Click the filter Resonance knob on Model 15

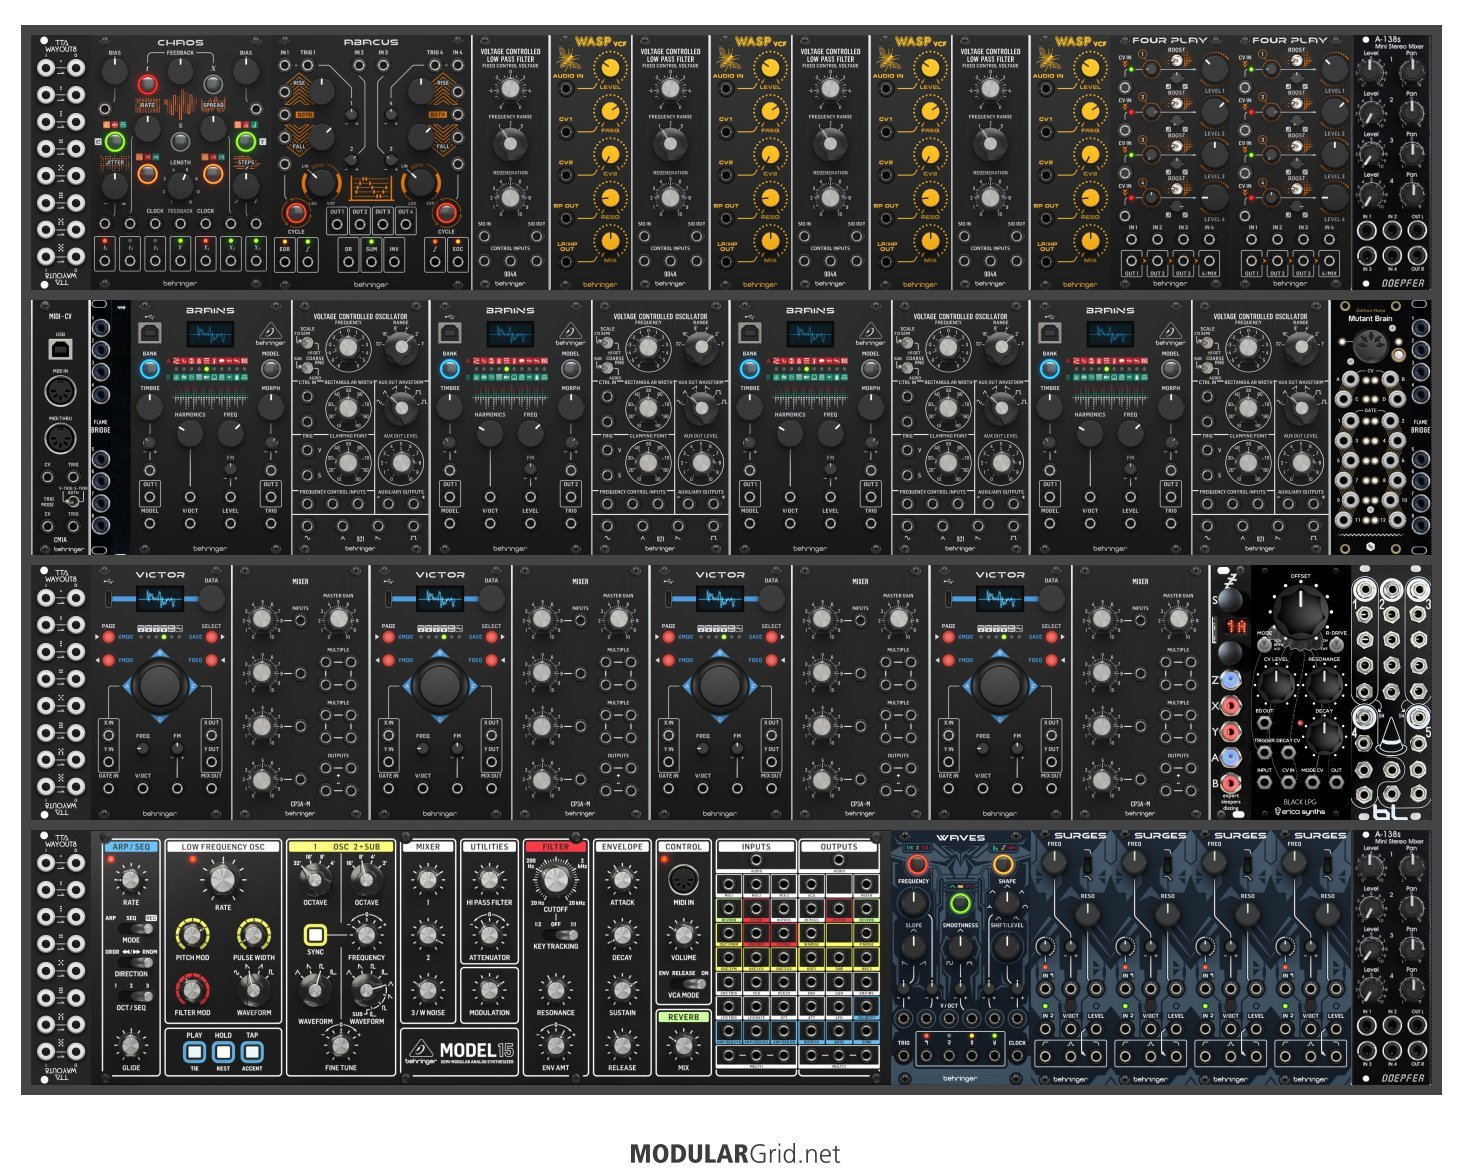[555, 990]
